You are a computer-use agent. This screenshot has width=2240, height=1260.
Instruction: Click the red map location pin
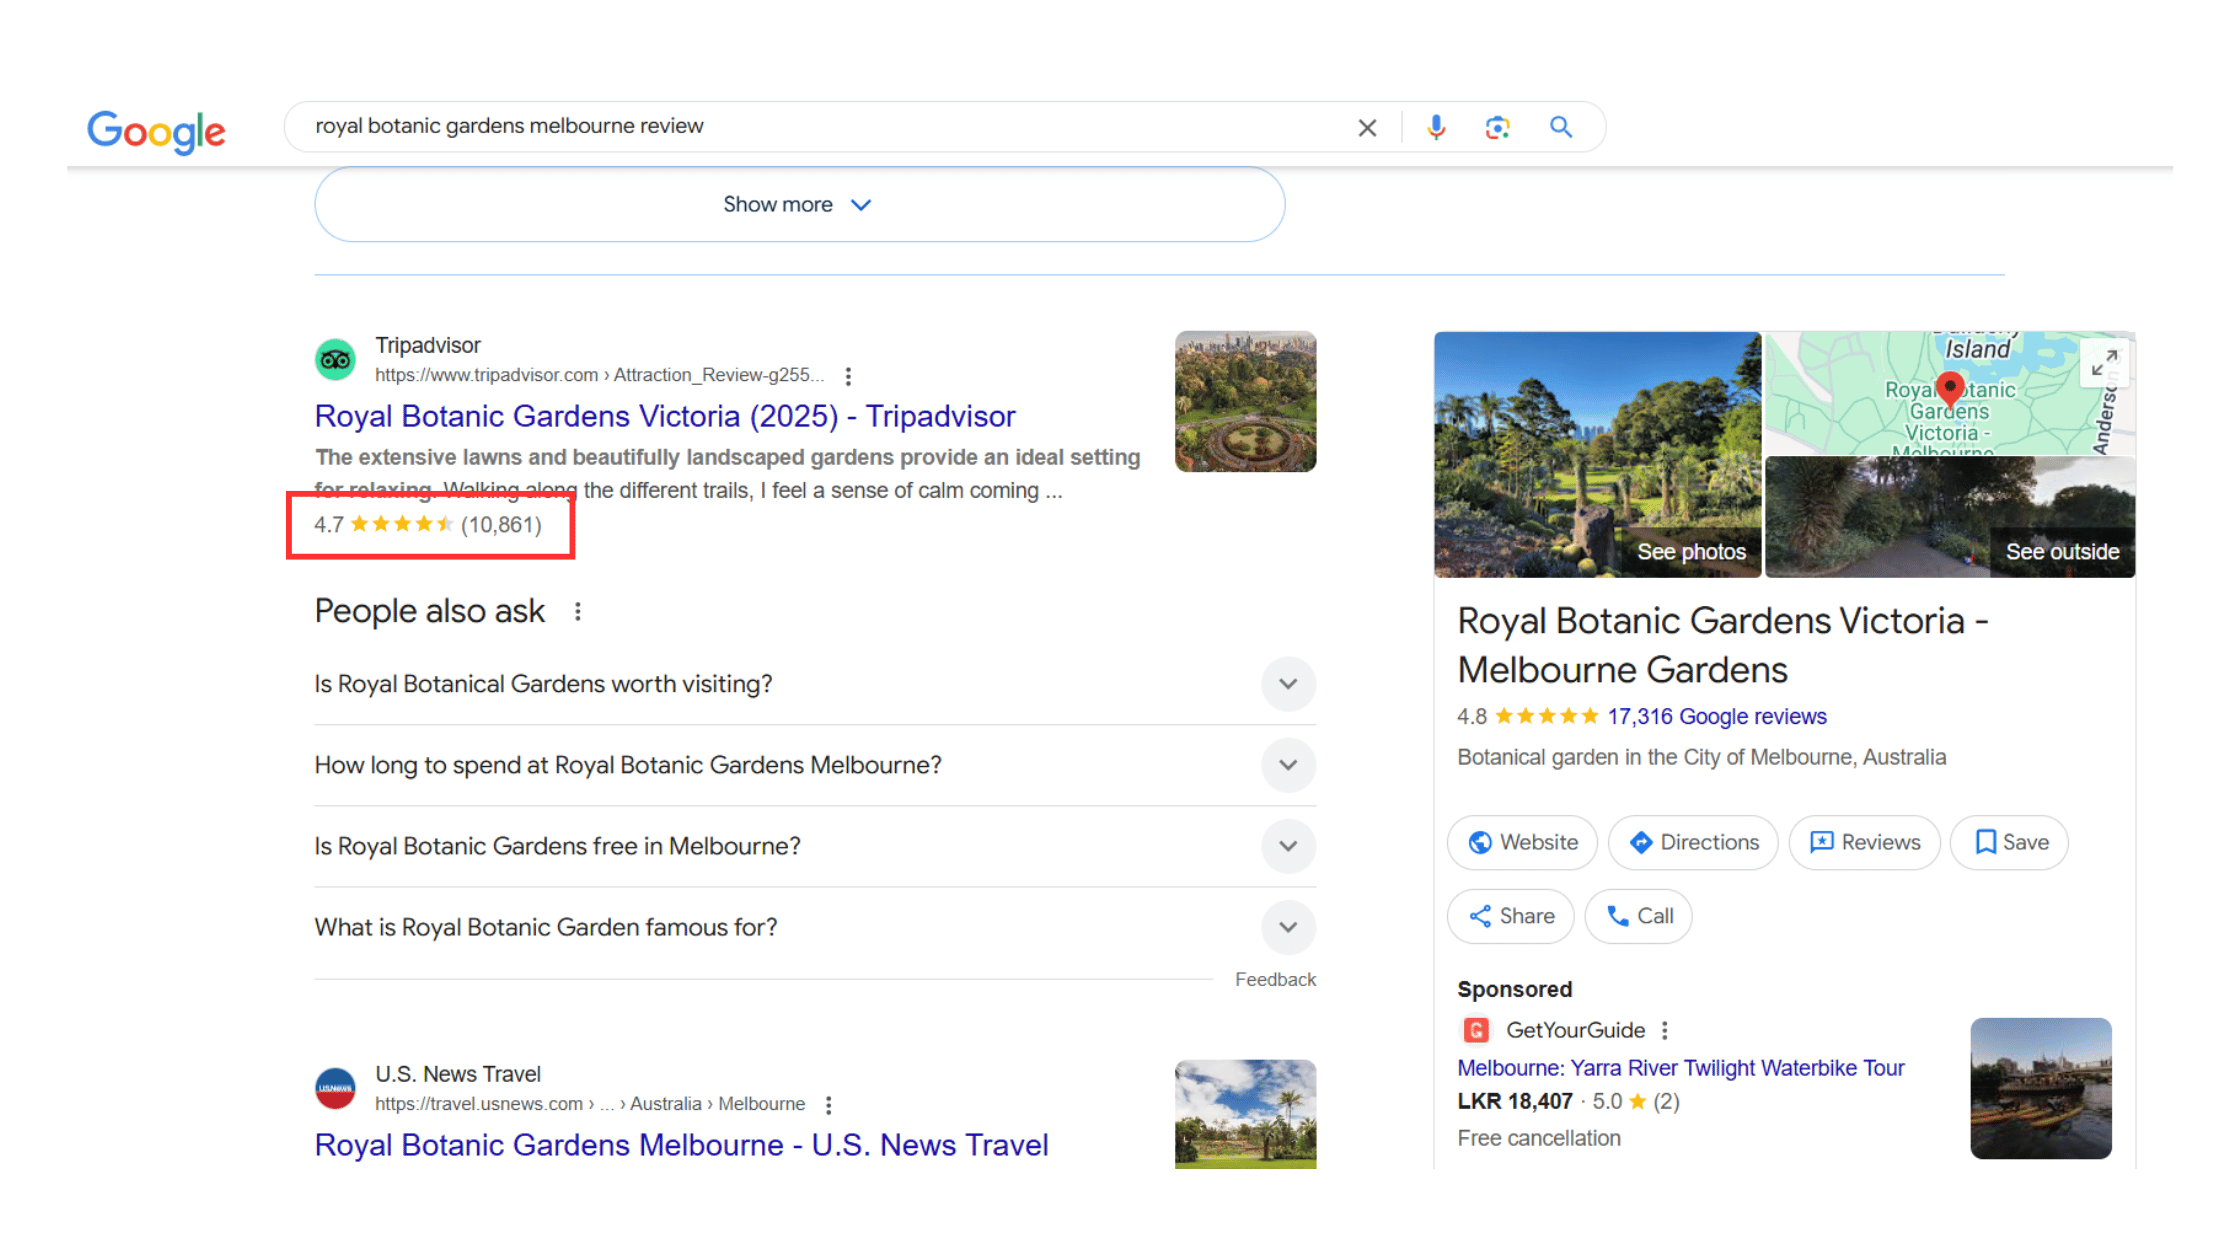tap(1949, 388)
